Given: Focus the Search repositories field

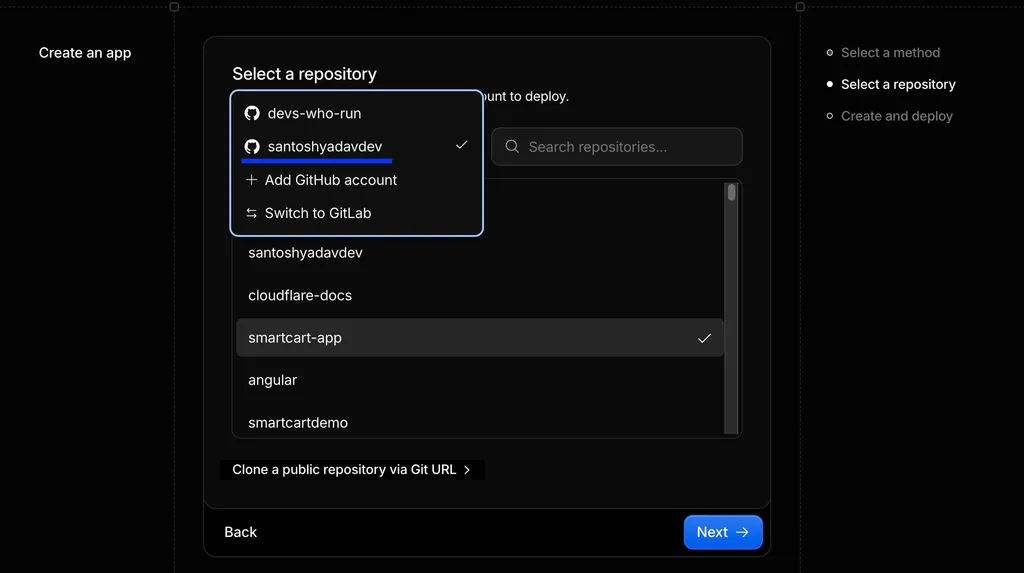Looking at the screenshot, I should pos(616,146).
